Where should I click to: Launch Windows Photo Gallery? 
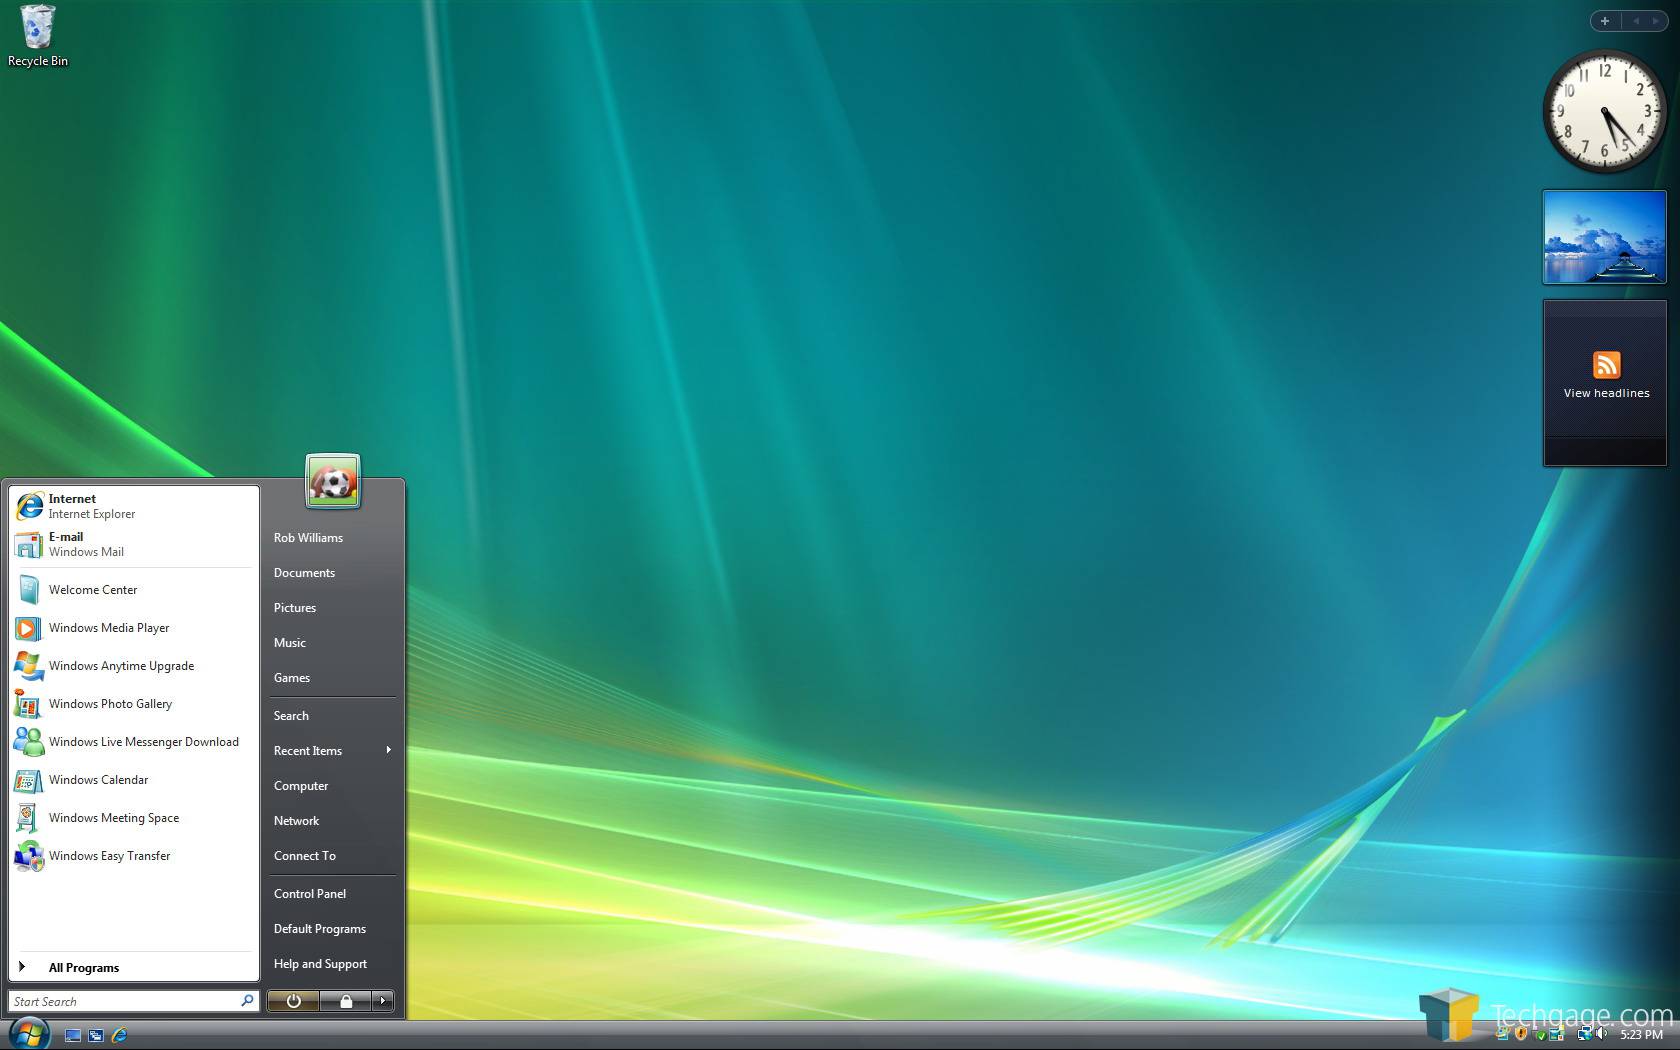click(x=134, y=704)
